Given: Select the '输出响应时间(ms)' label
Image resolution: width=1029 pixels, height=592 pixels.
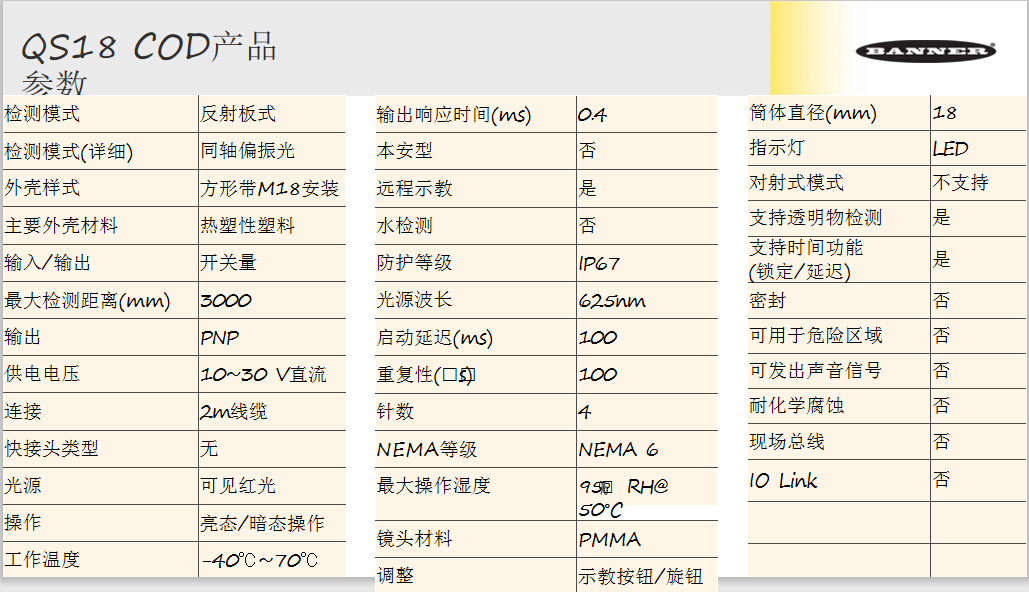Looking at the screenshot, I should 453,115.
